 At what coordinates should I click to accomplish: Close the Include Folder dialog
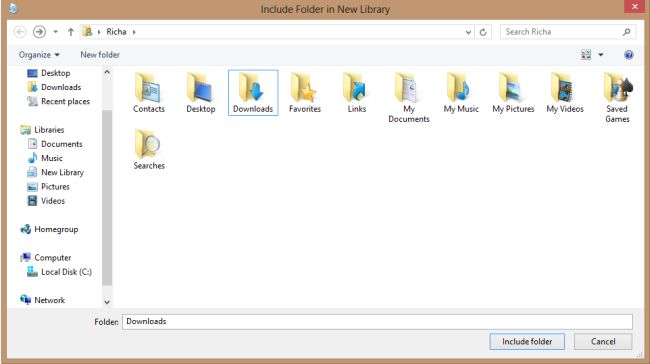coord(635,7)
